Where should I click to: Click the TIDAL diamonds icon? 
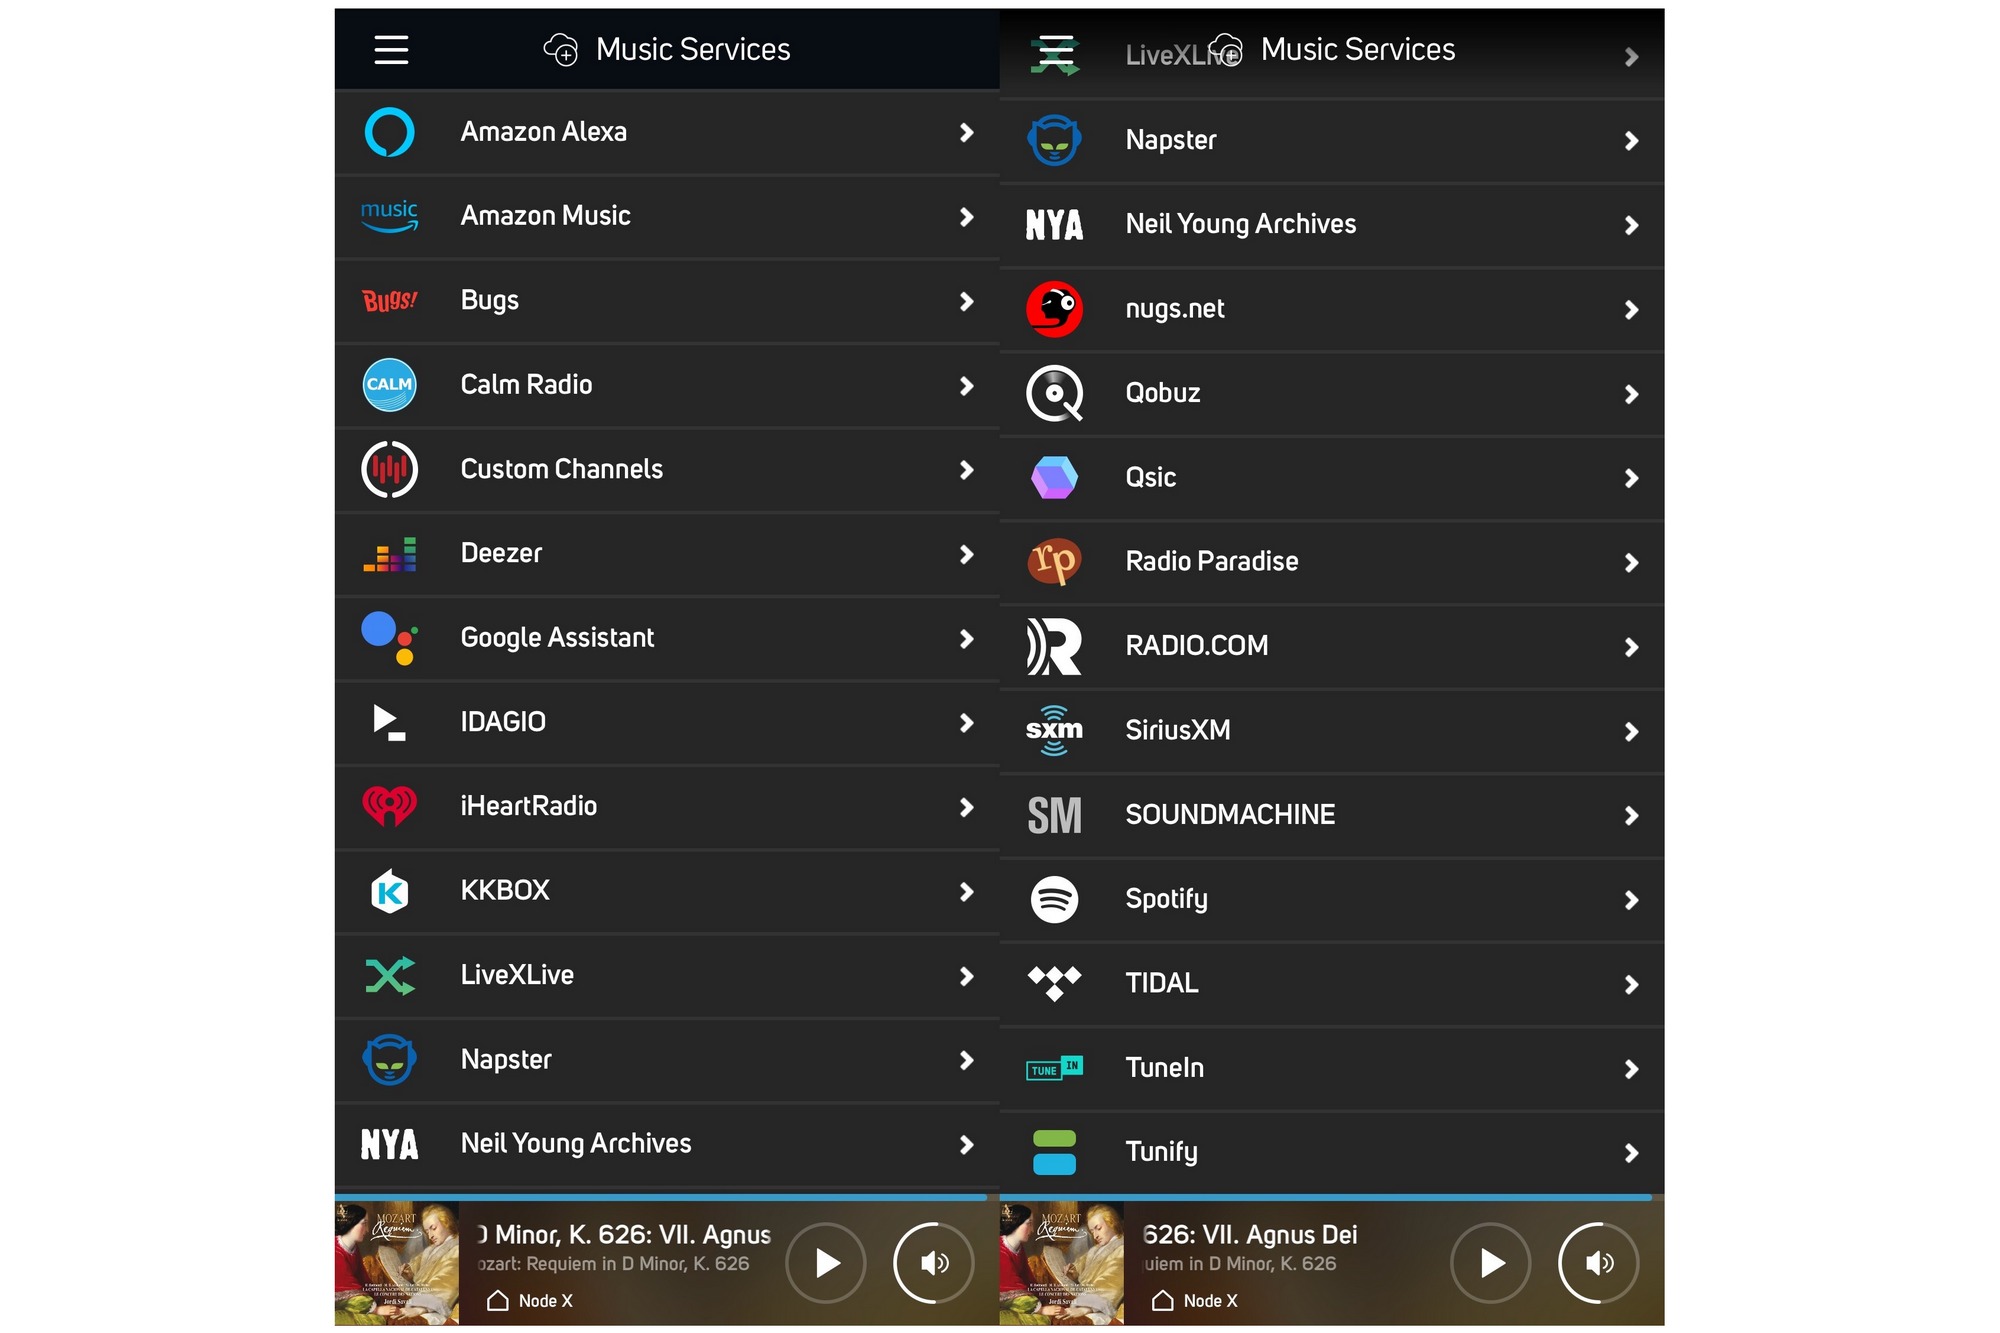(1054, 983)
